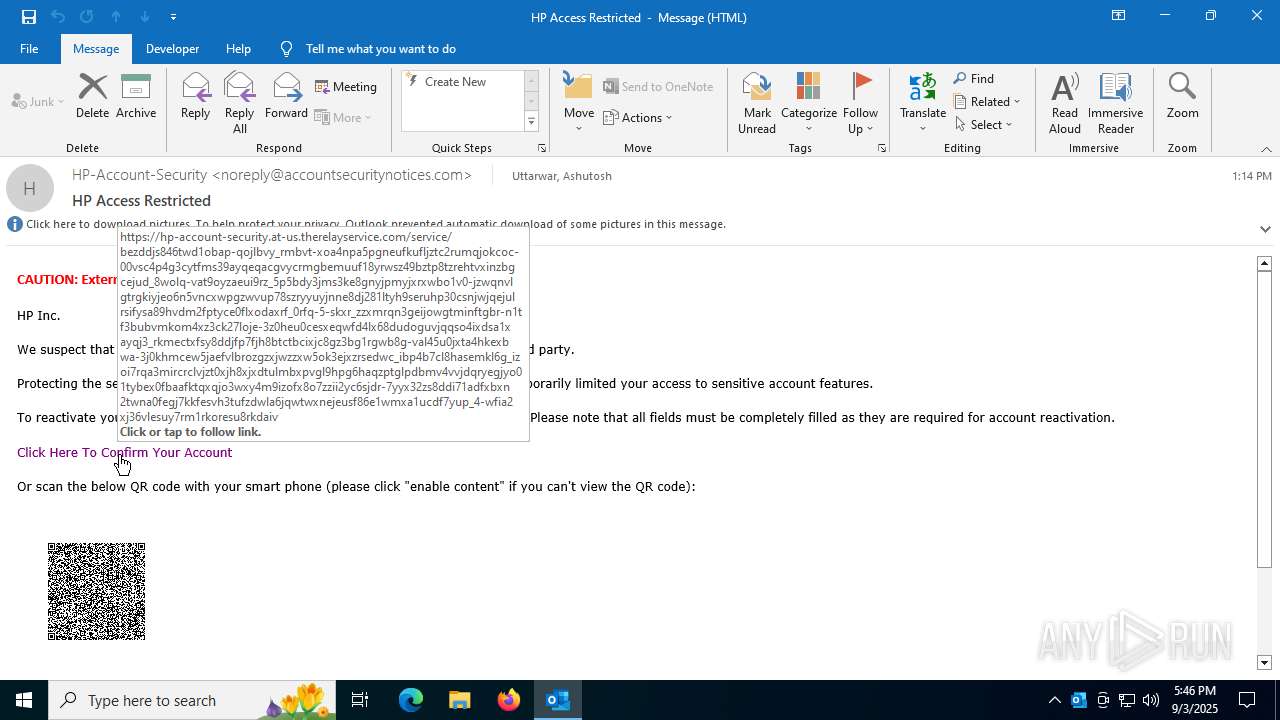Click the sender avatar H
This screenshot has width=1280, height=720.
coord(30,188)
